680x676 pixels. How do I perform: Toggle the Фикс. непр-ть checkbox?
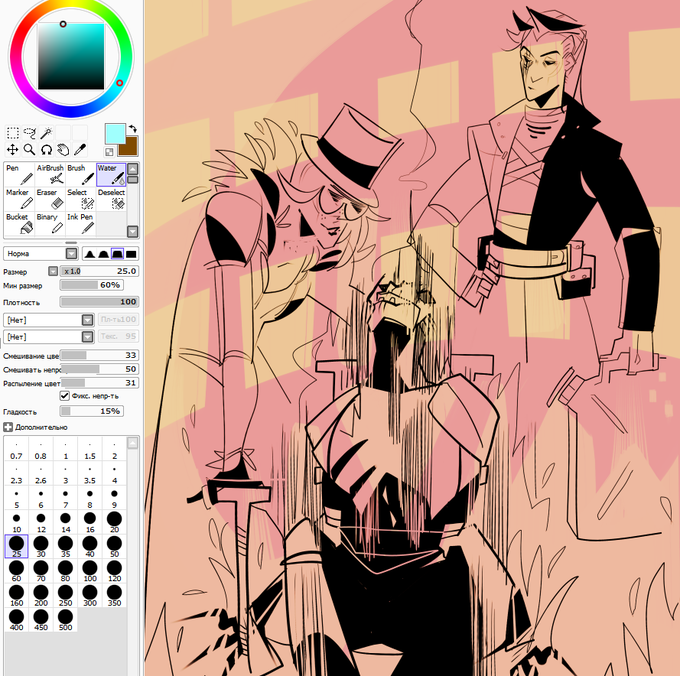point(65,395)
